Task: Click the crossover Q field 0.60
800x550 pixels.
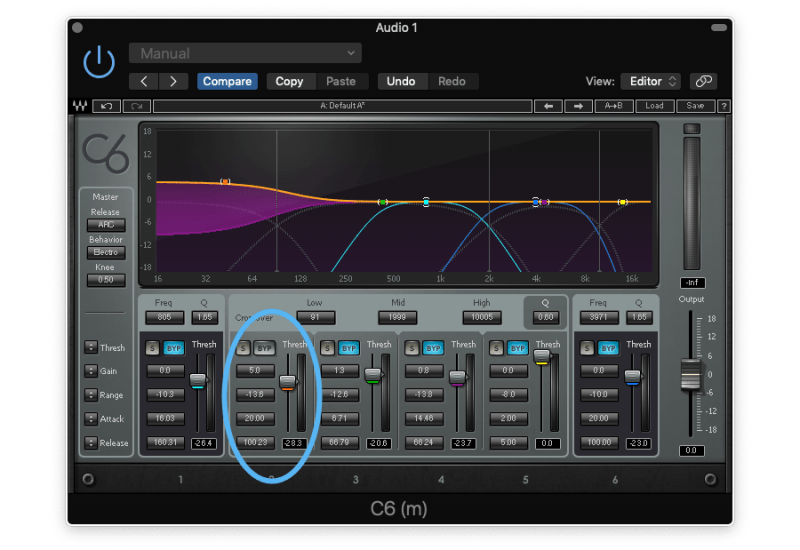Action: (x=545, y=317)
